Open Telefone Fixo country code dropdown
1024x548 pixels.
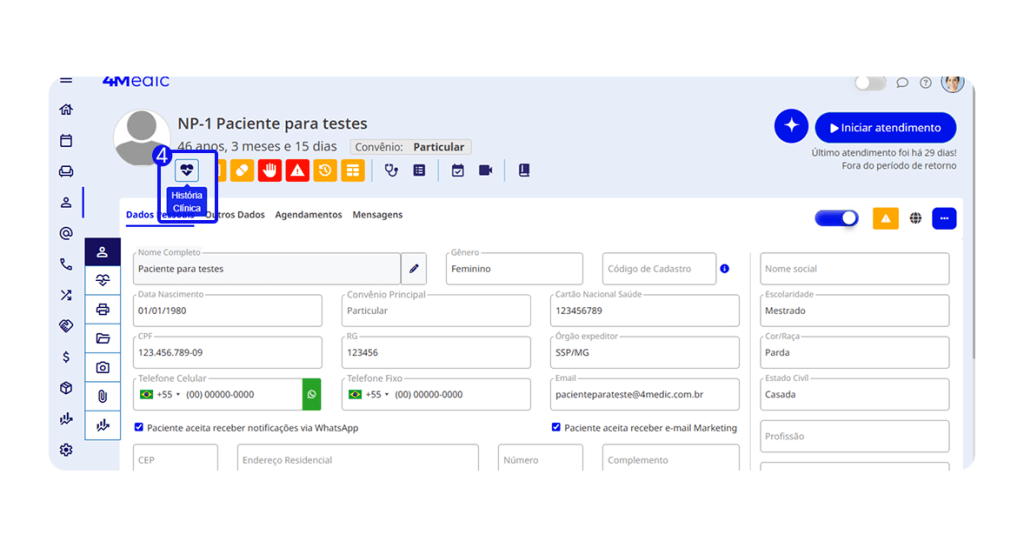(x=370, y=395)
